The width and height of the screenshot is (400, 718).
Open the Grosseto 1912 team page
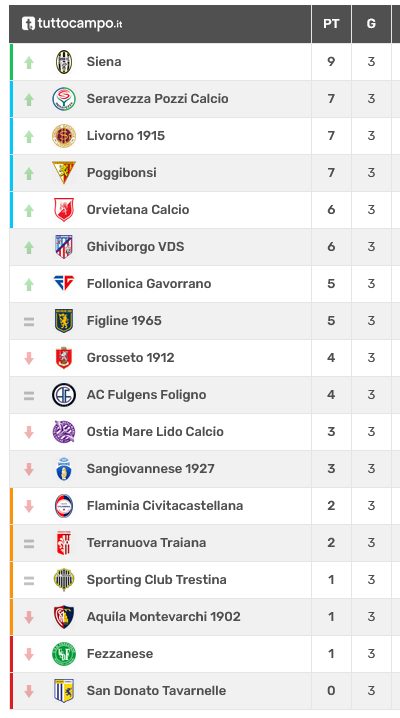(x=130, y=358)
